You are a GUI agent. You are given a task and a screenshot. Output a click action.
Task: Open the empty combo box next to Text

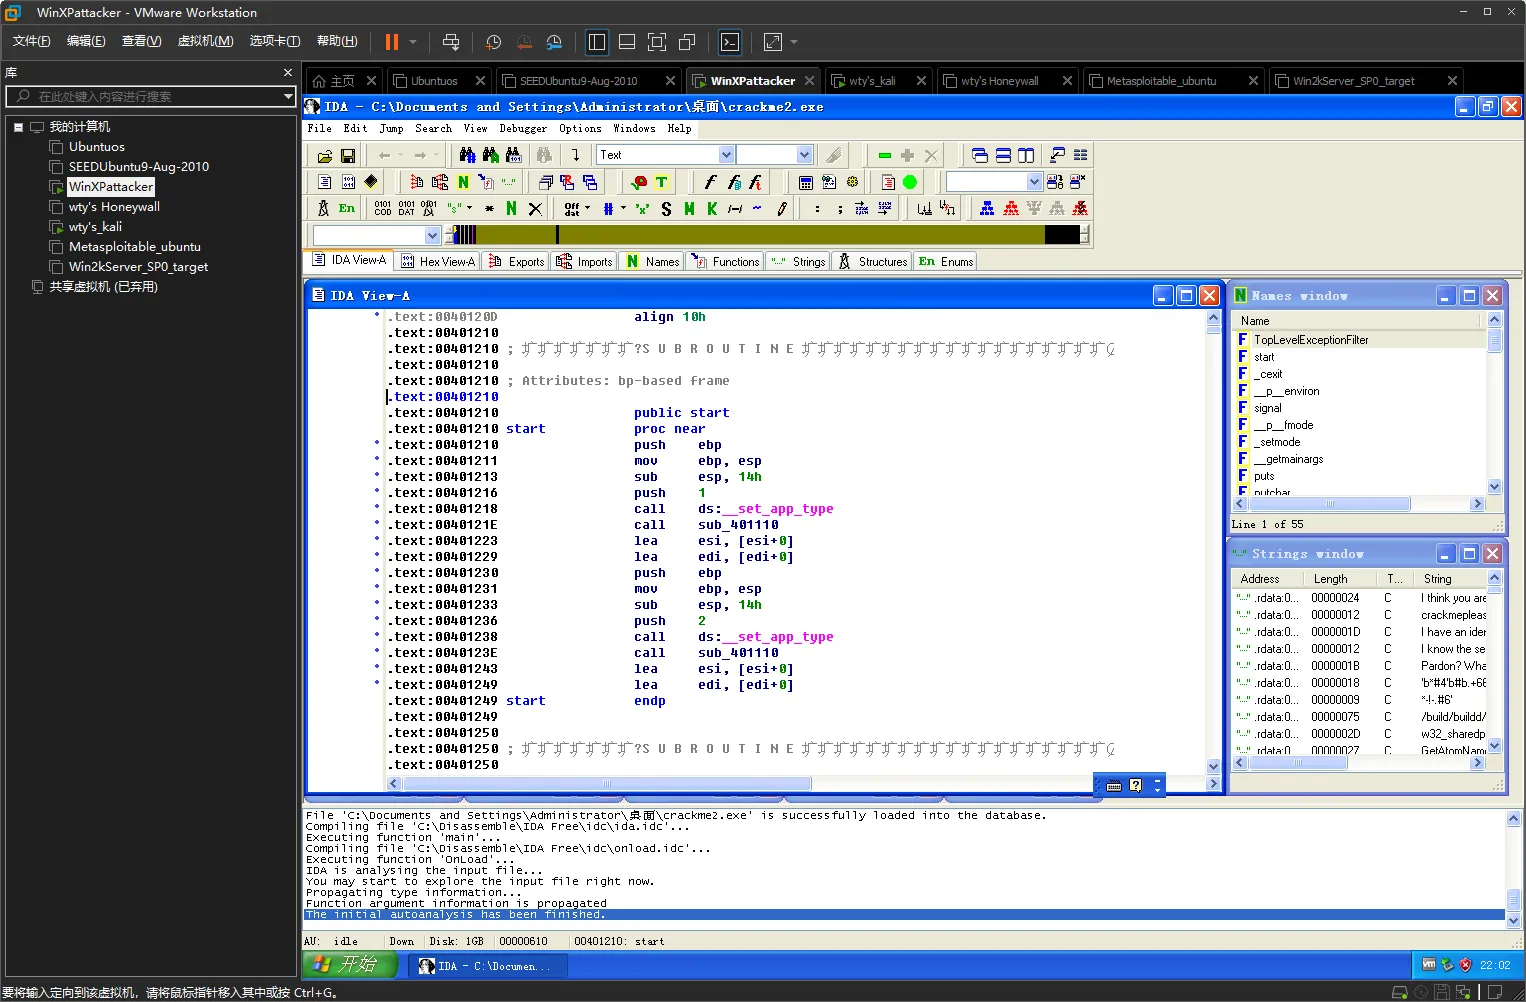(x=774, y=155)
